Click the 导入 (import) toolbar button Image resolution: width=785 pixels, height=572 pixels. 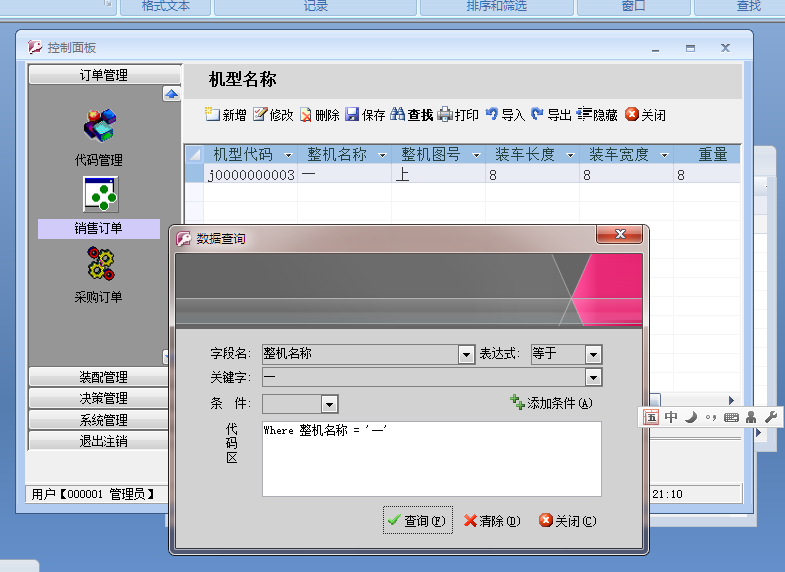[505, 115]
